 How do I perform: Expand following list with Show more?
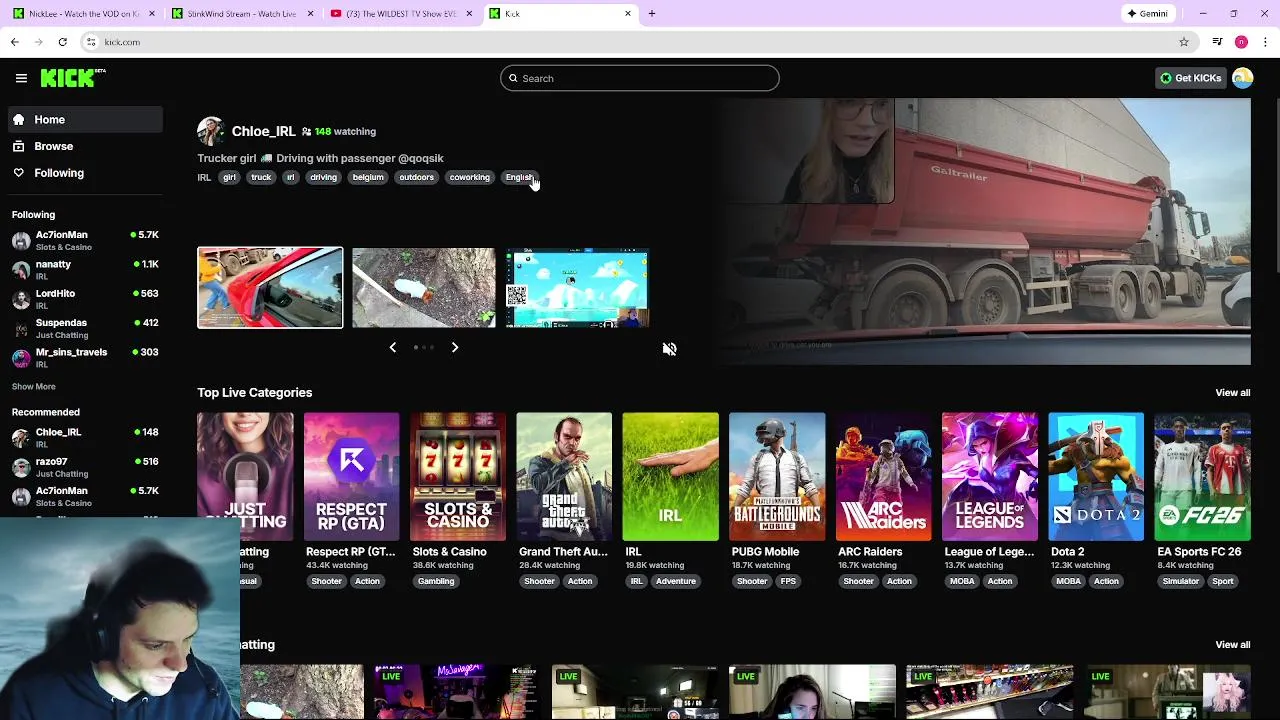coord(33,387)
